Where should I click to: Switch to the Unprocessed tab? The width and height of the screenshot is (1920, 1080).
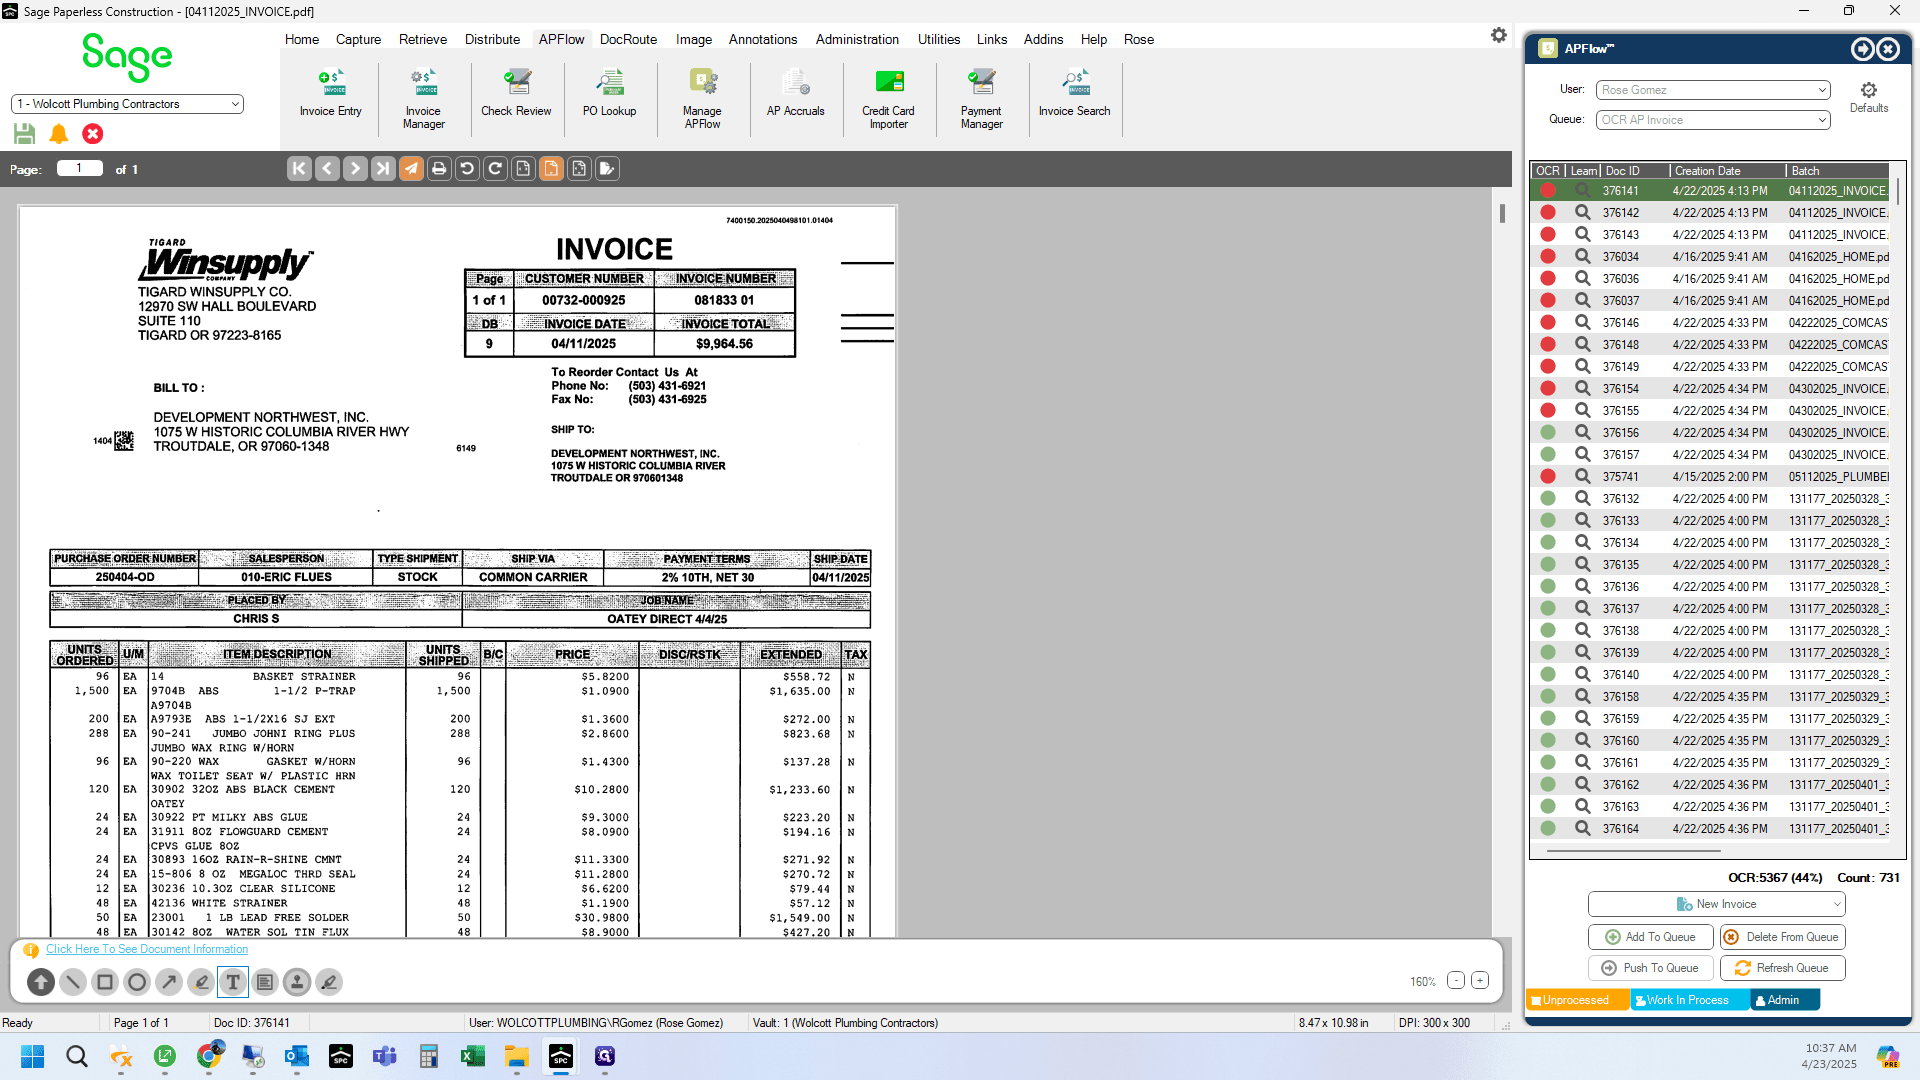click(x=1576, y=1000)
